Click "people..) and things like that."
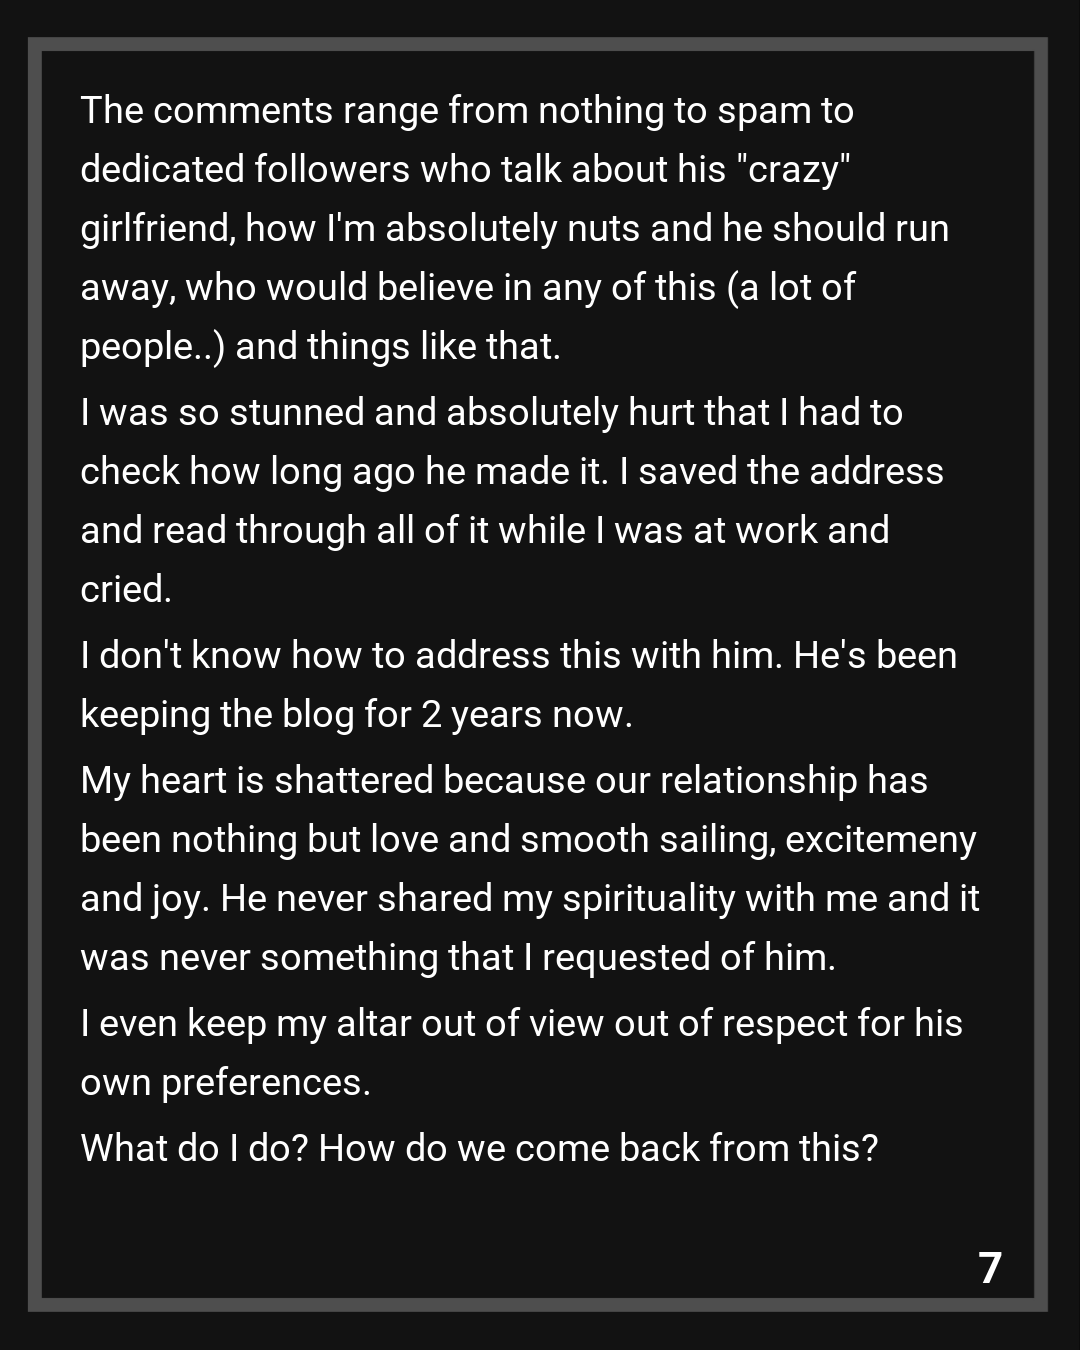Viewport: 1080px width, 1350px height. tap(320, 346)
